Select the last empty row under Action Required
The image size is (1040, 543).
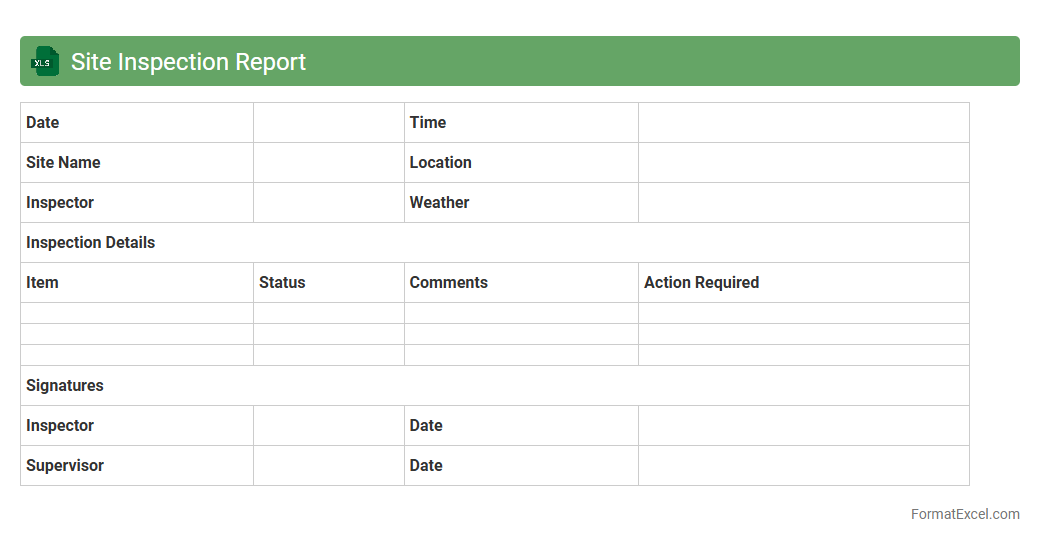(x=803, y=355)
